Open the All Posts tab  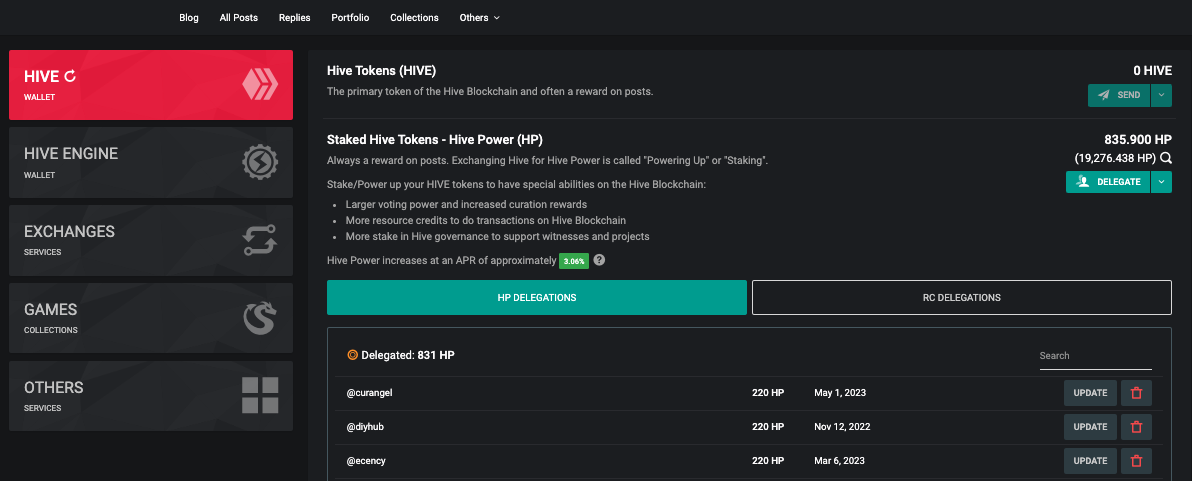239,17
